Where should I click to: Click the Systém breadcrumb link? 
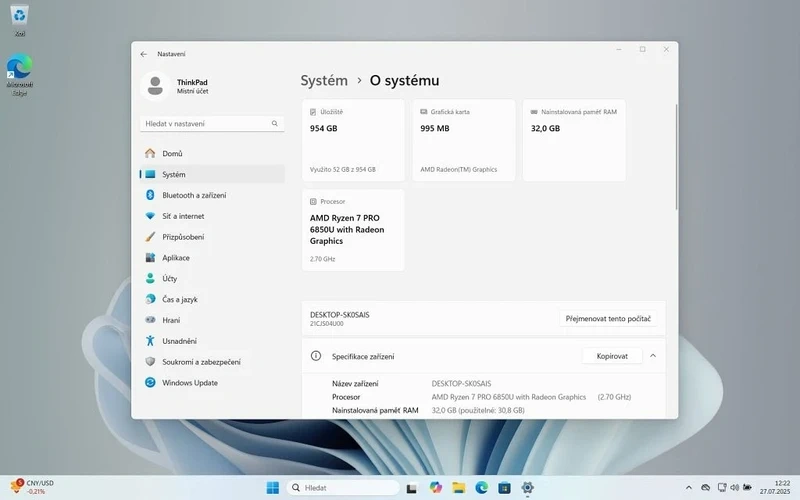tap(324, 80)
